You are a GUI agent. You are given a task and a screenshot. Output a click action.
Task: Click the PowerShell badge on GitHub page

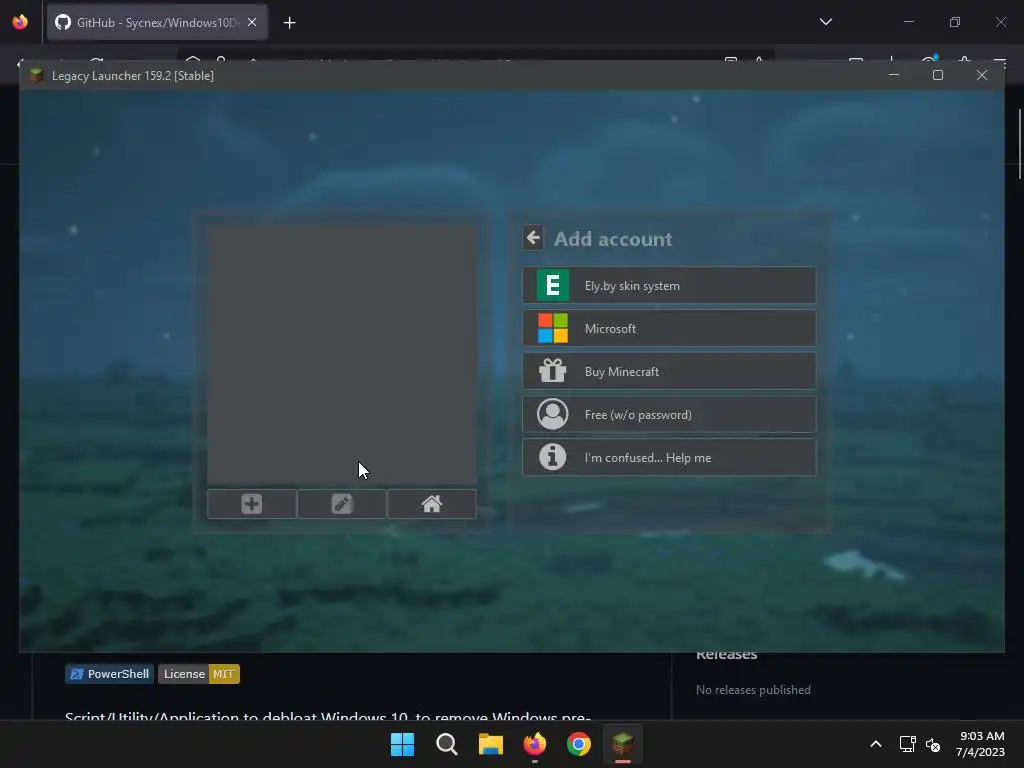click(110, 674)
